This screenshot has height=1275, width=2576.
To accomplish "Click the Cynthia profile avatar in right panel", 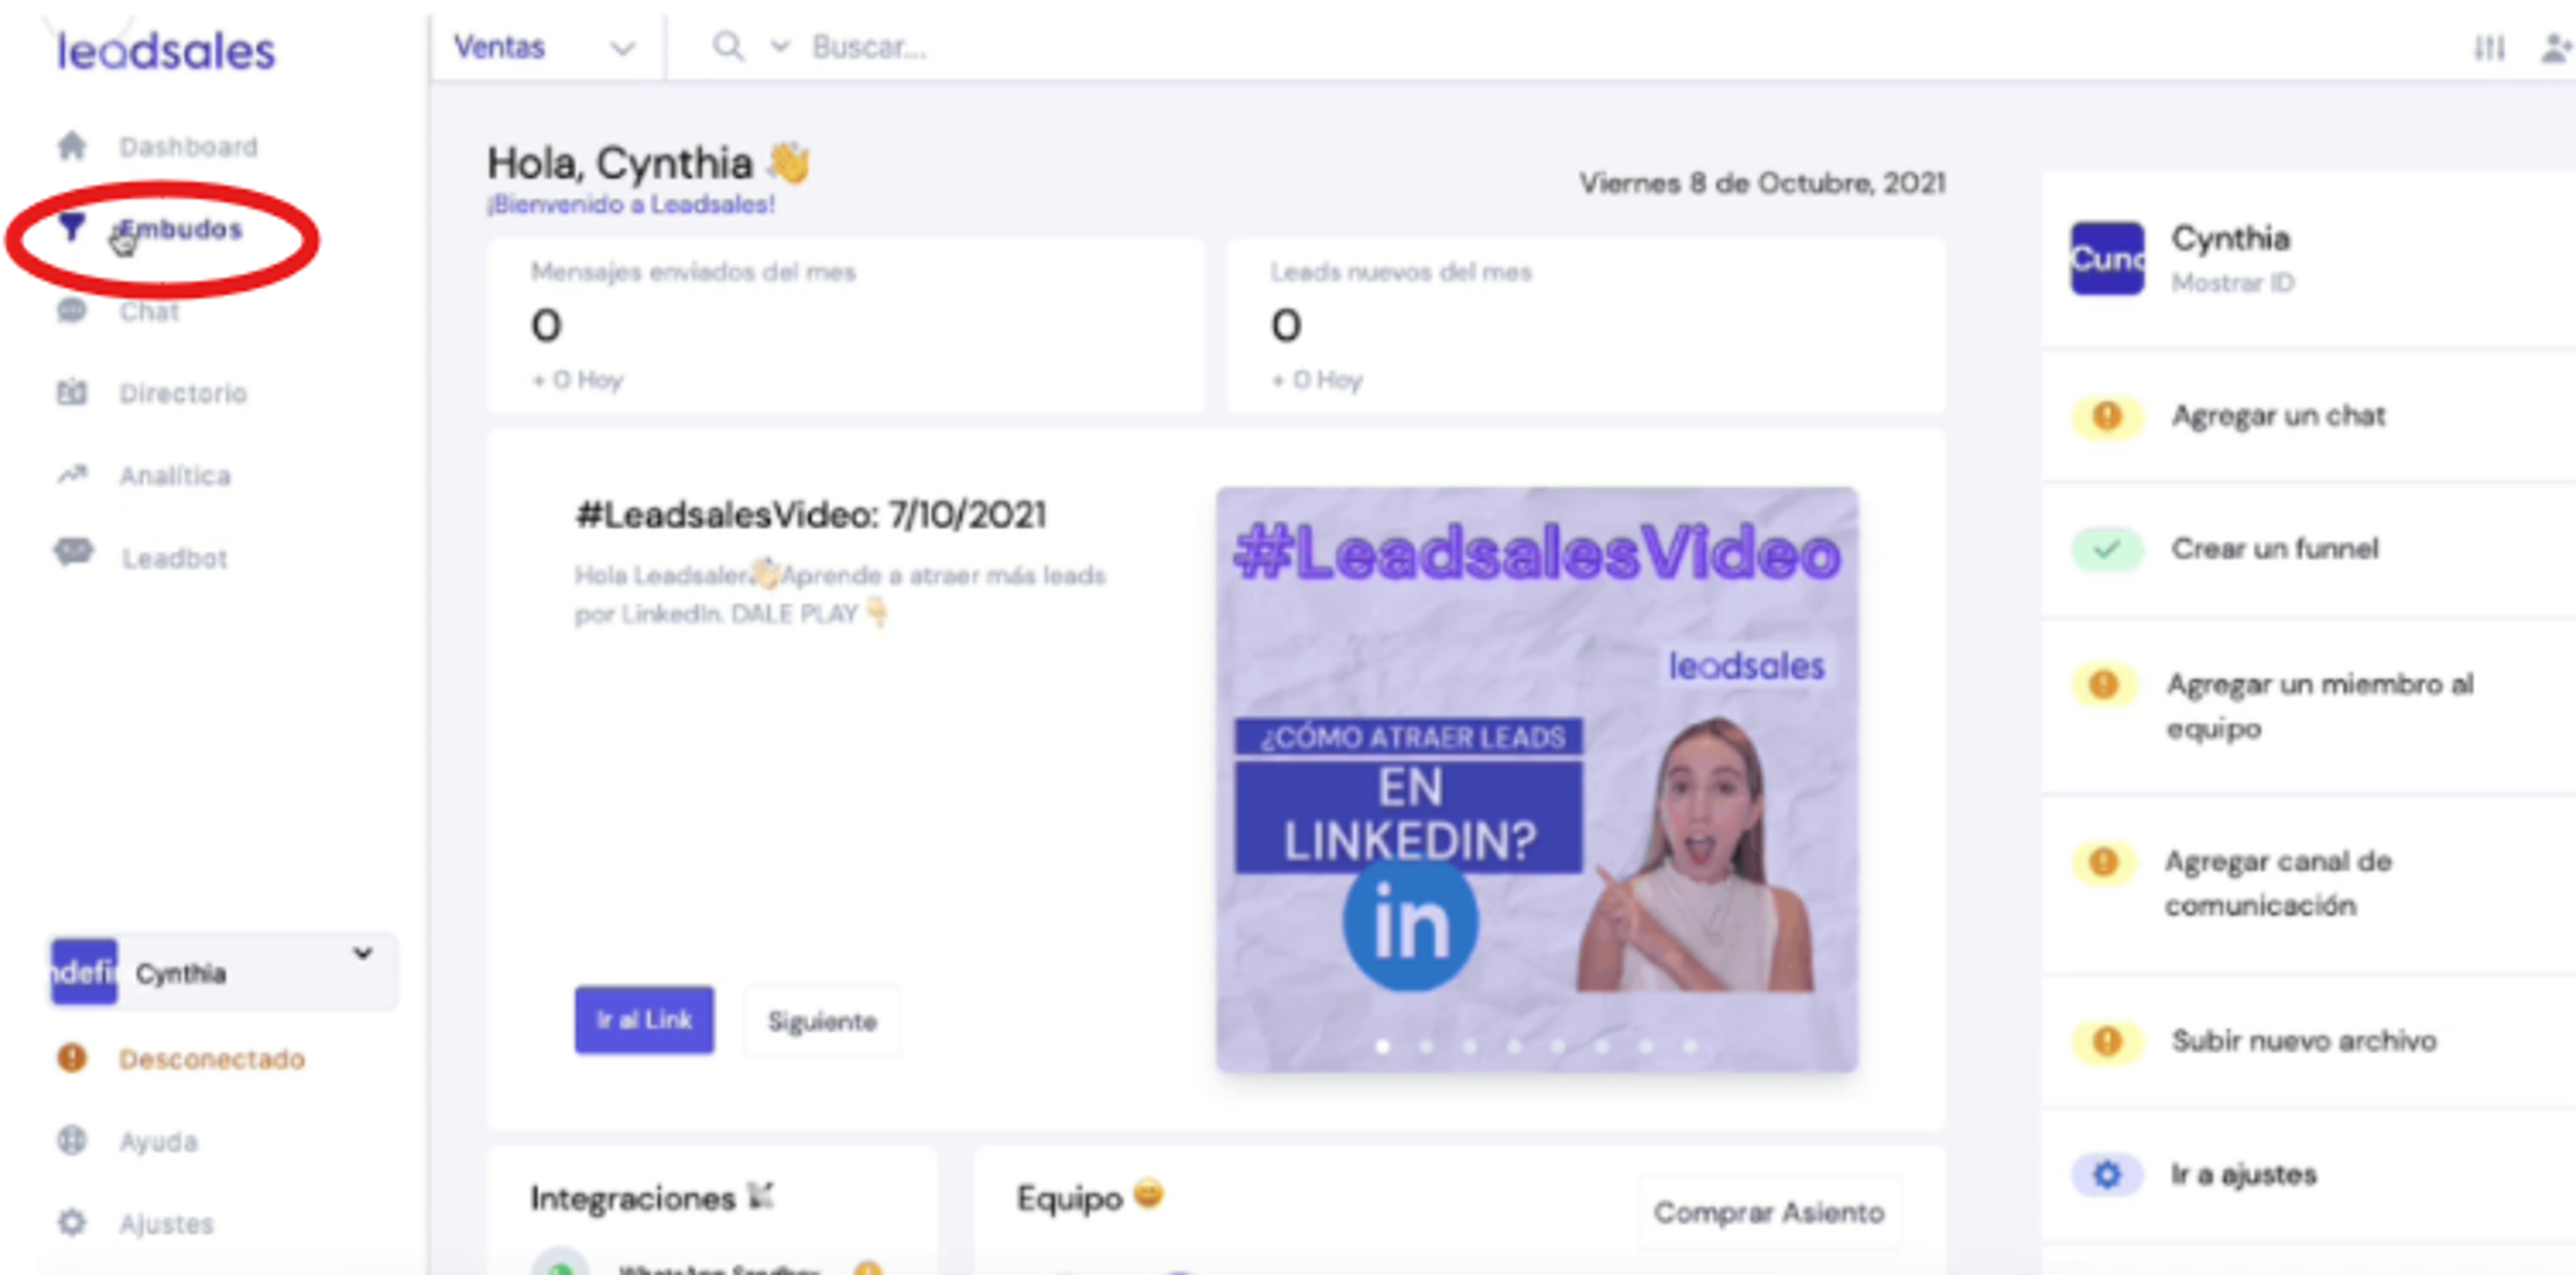I will [2107, 258].
